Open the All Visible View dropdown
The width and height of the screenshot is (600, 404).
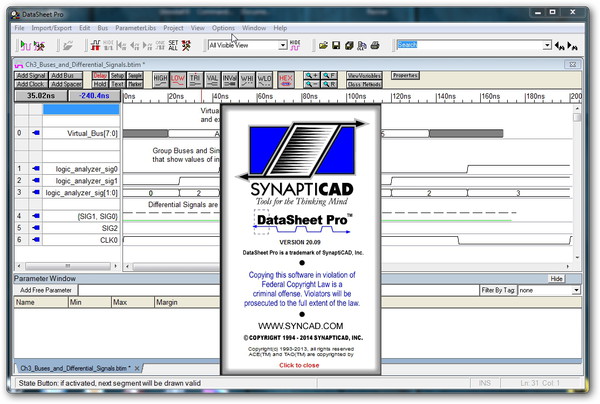coord(283,45)
